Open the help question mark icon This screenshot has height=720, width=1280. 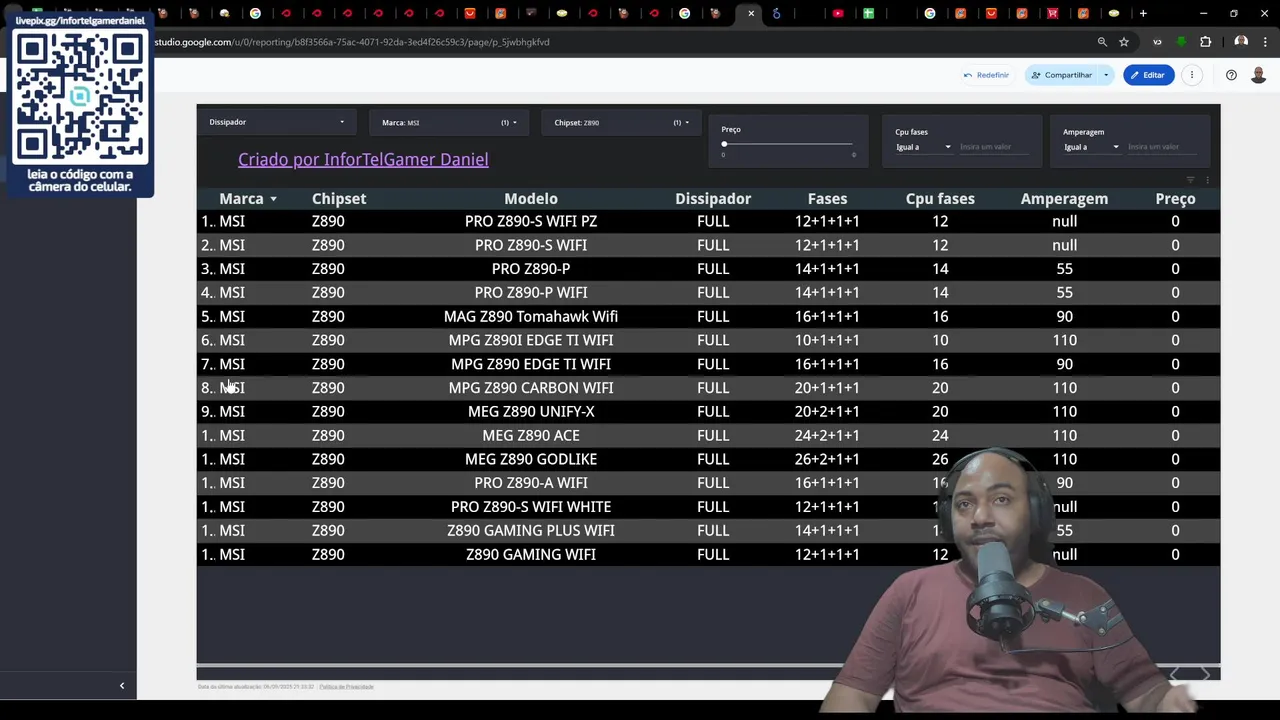point(1231,75)
